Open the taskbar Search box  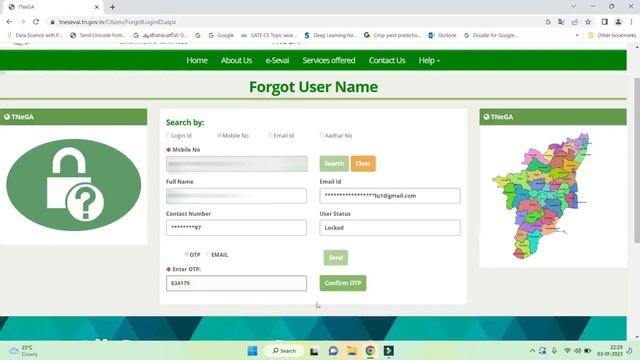coord(284,351)
